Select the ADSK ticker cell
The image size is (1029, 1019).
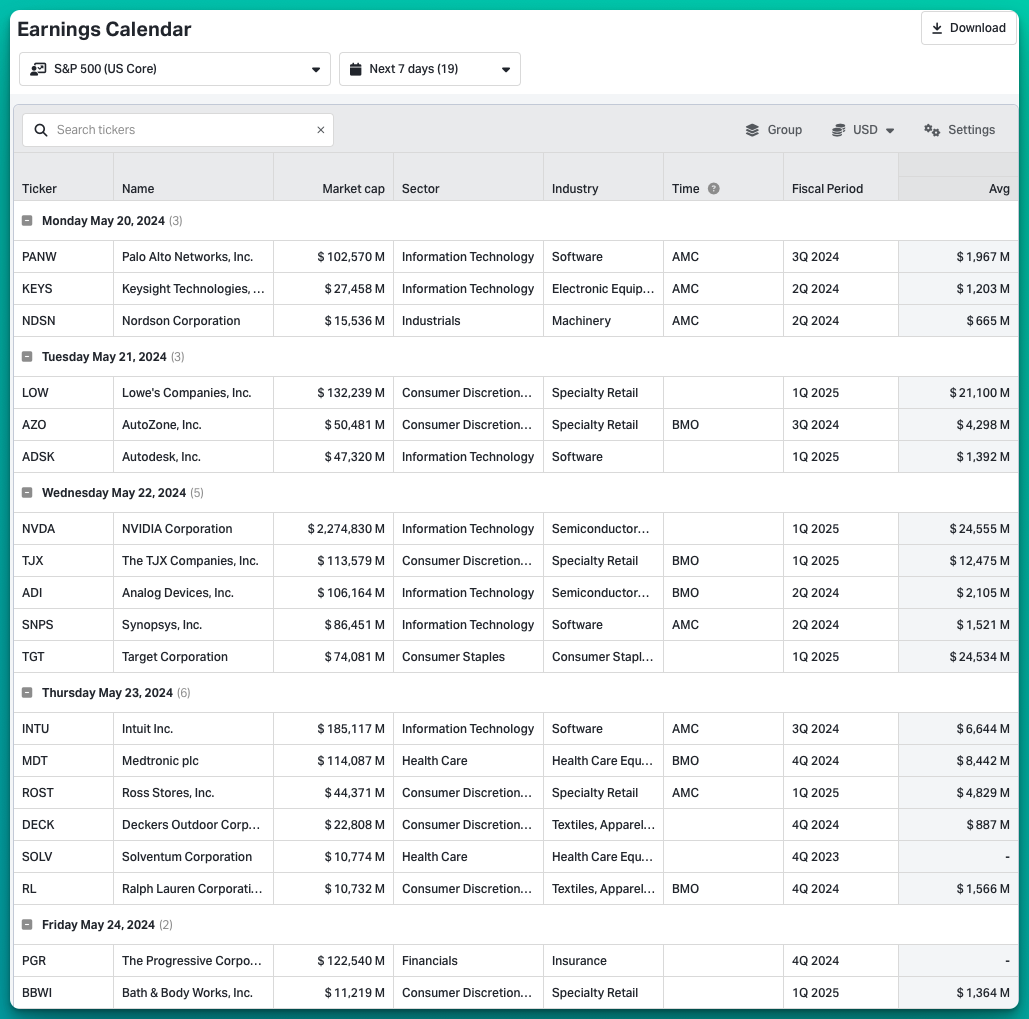pos(64,457)
